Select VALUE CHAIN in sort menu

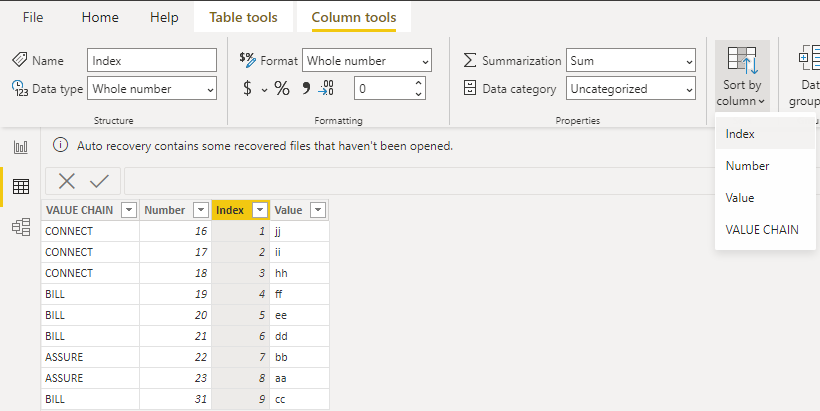(x=762, y=230)
